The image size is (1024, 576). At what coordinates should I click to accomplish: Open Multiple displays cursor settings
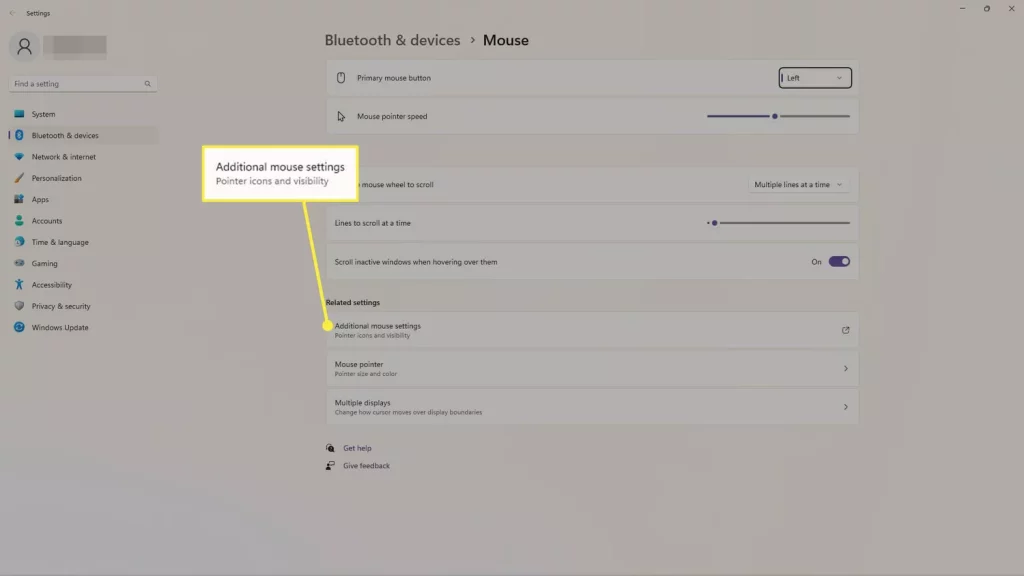(x=592, y=407)
